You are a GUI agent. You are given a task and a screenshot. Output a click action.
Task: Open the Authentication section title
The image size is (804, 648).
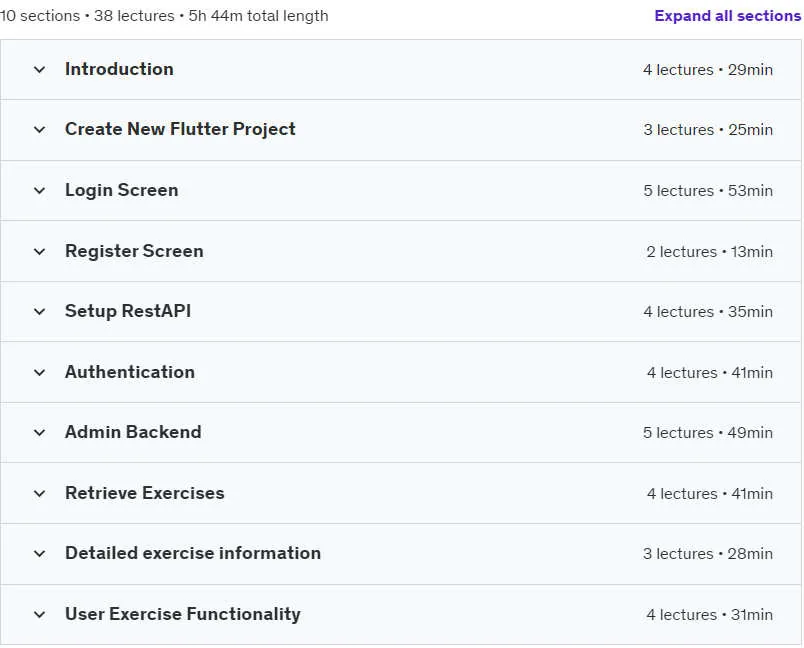tap(130, 372)
